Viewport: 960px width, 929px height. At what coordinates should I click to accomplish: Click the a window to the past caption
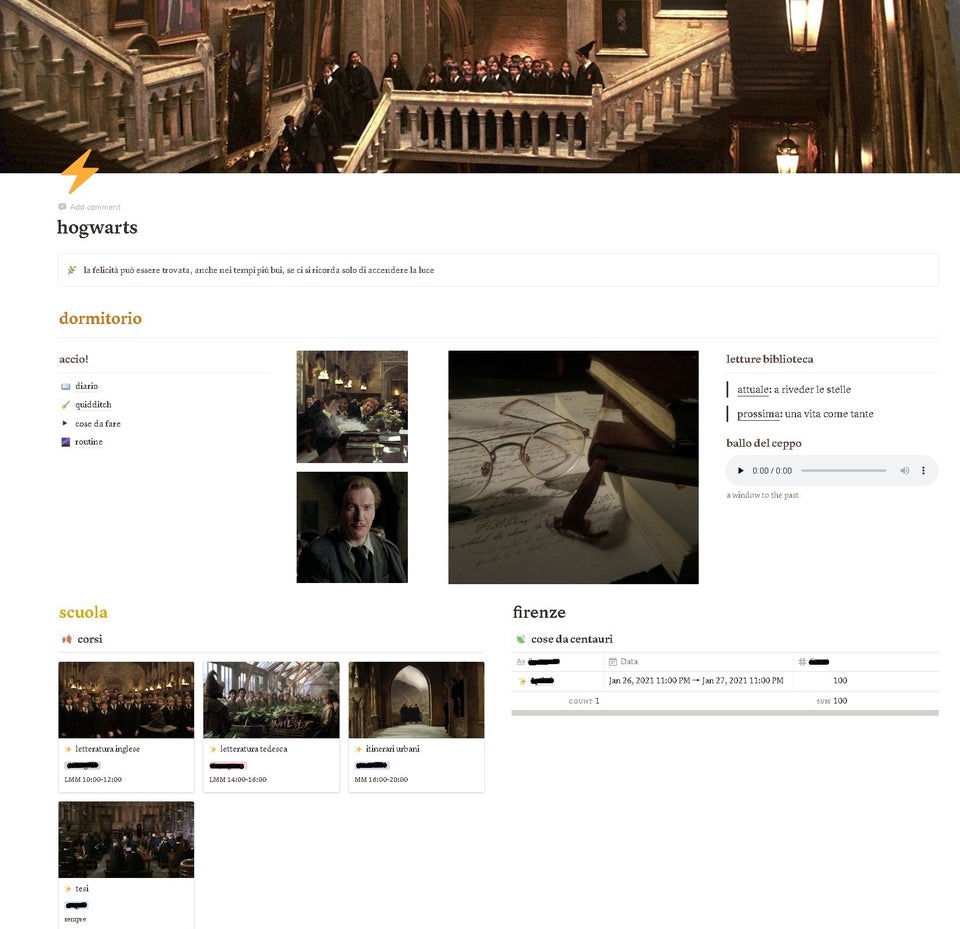point(762,495)
